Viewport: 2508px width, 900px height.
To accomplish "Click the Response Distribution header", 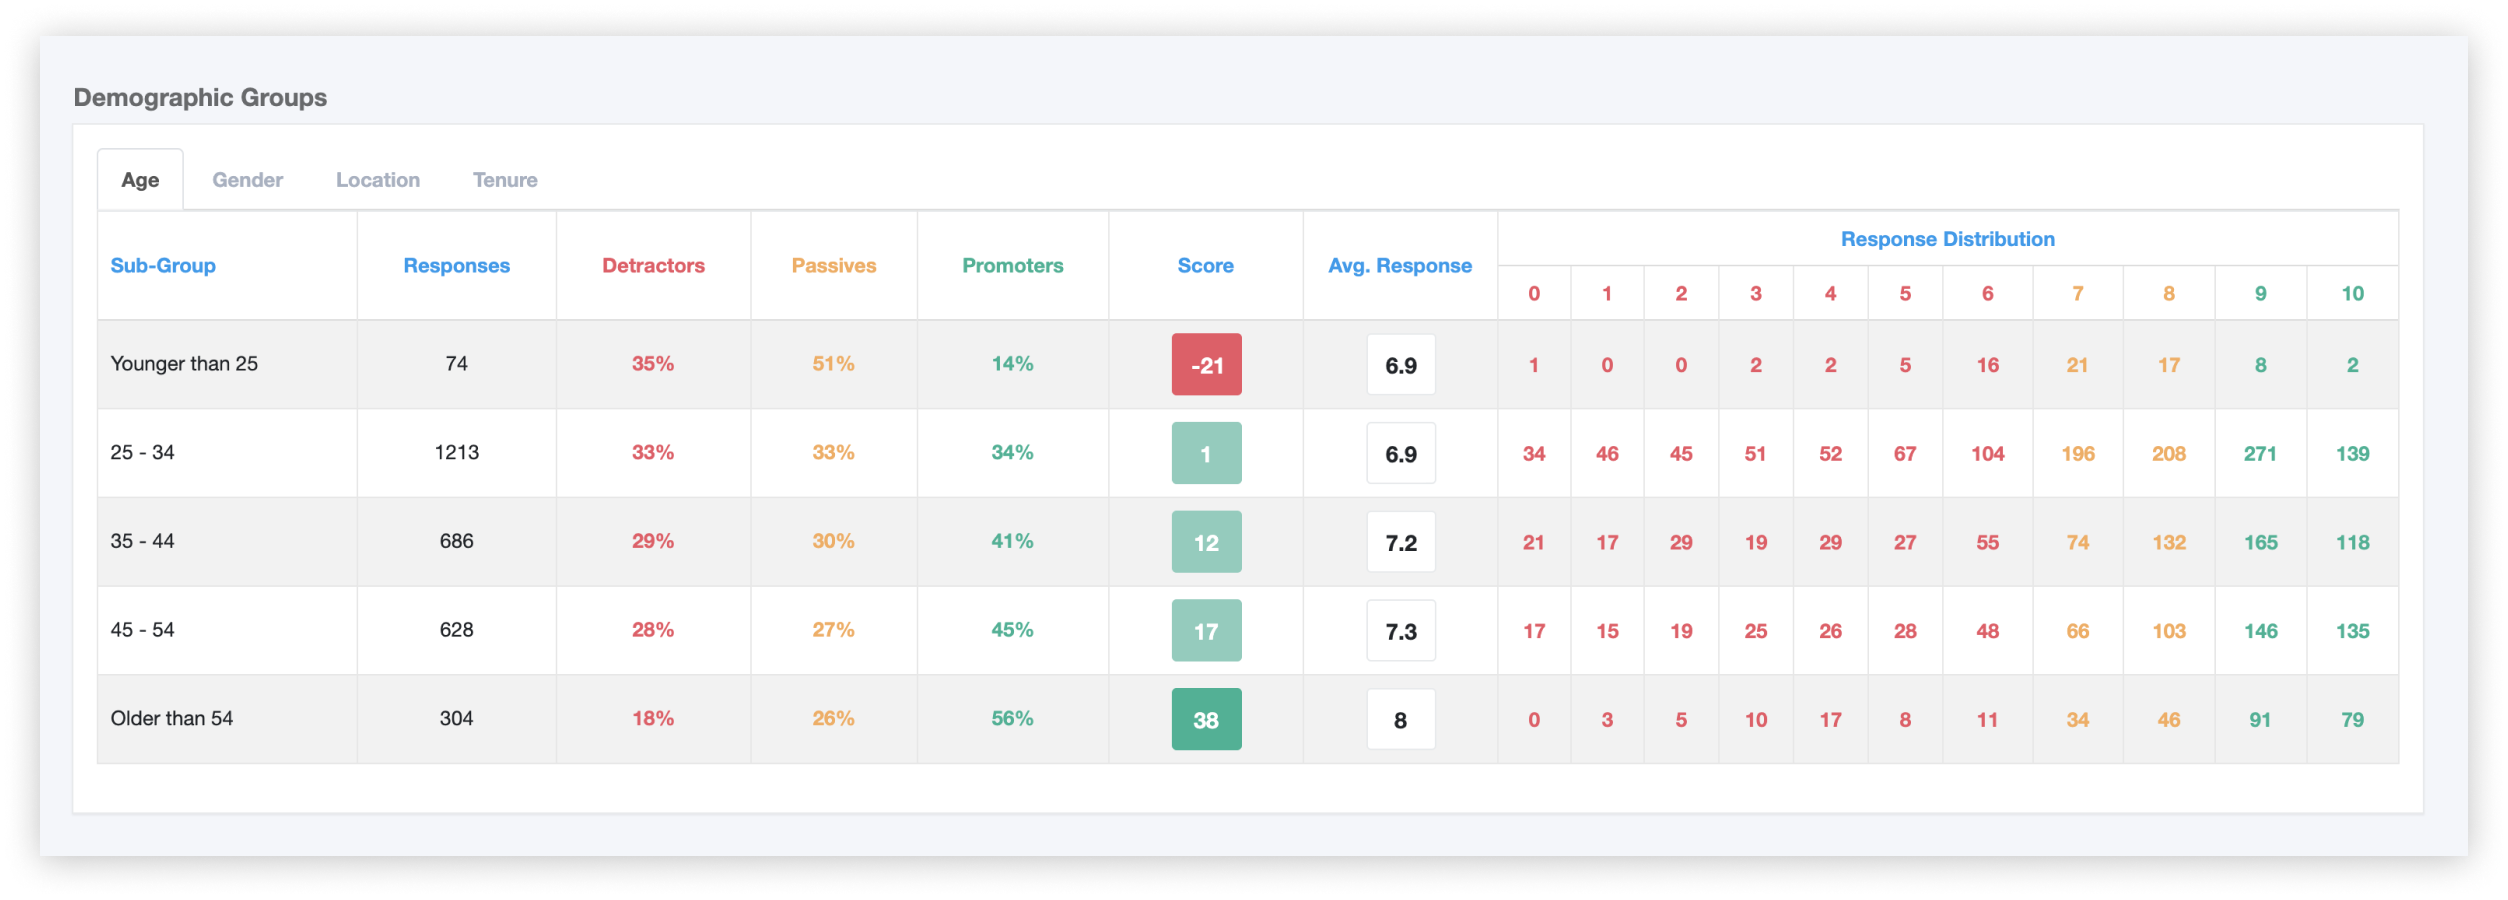I will click(1947, 239).
